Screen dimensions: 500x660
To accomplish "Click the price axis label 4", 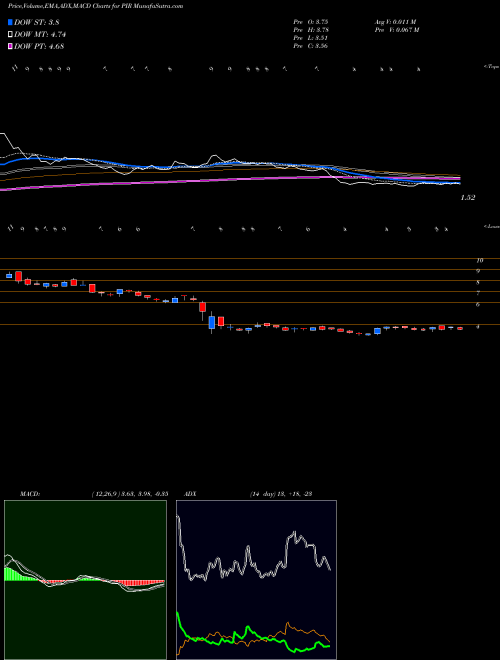I will pos(478,326).
